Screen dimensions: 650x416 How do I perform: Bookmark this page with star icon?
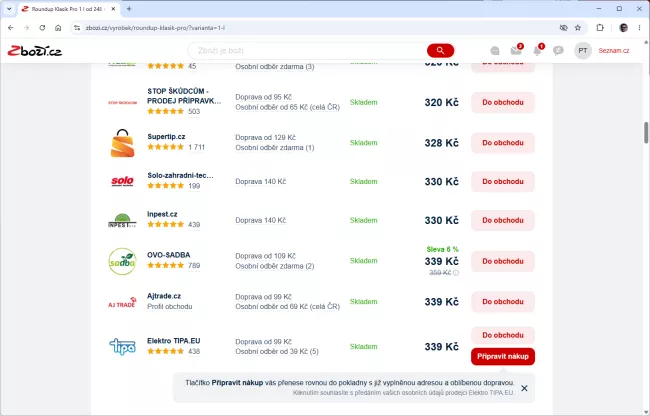coord(578,28)
